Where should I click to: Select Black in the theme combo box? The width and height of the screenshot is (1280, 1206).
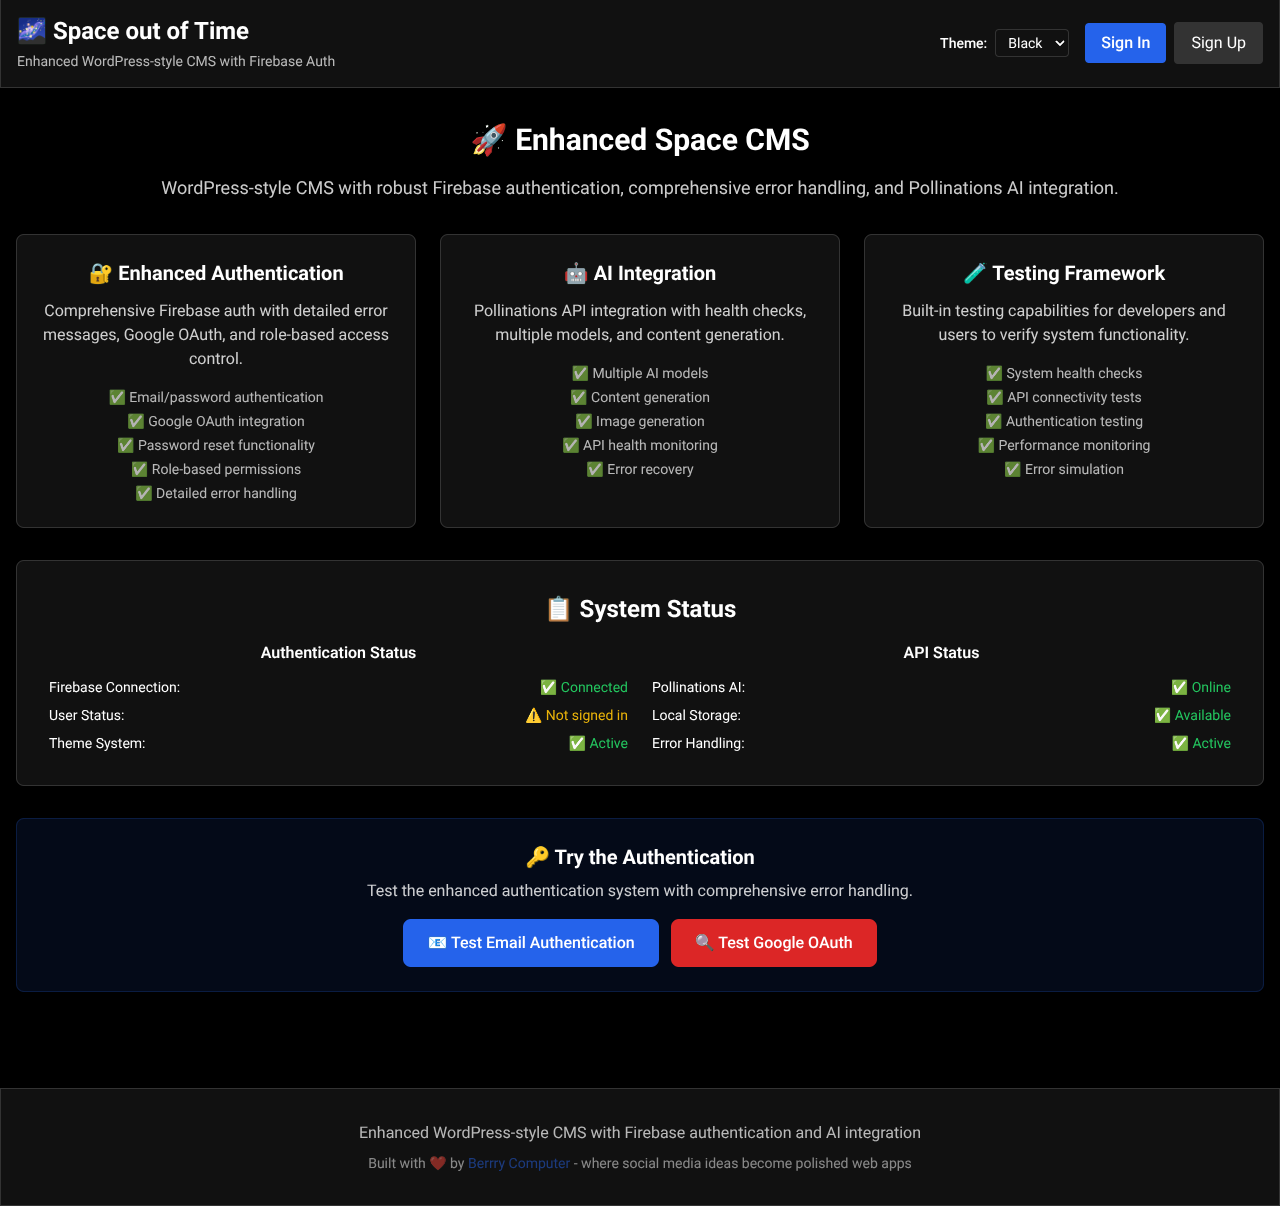point(1031,43)
